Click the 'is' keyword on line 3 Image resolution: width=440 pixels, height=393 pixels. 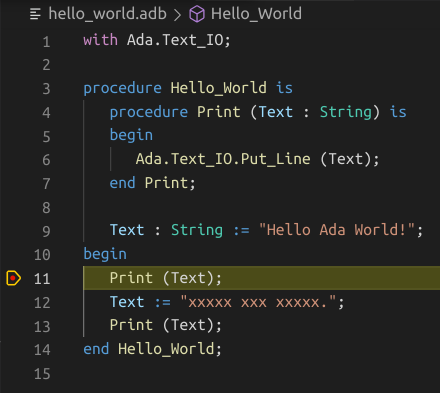tap(284, 88)
